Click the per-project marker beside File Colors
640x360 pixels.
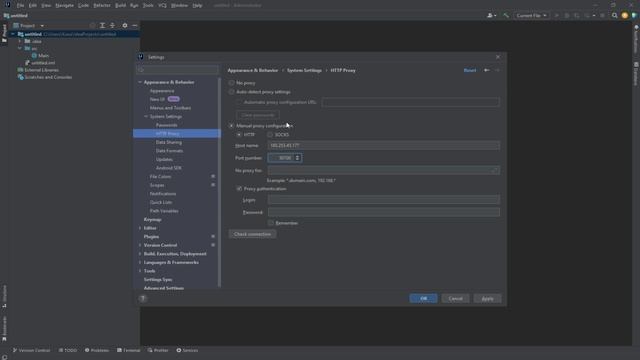[x=213, y=176]
